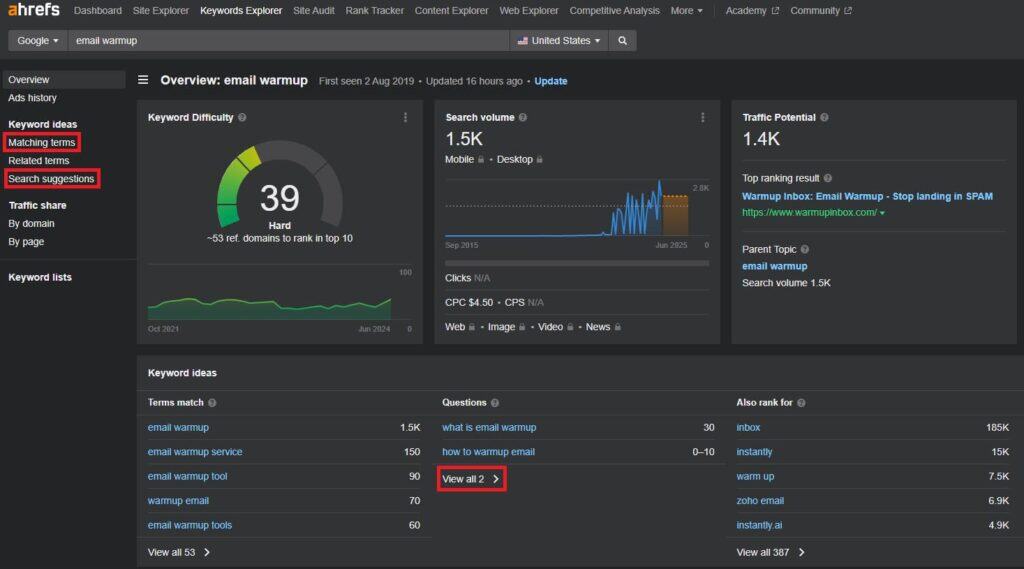Click instantly.ai keyword link
This screenshot has width=1024, height=569.
point(759,525)
